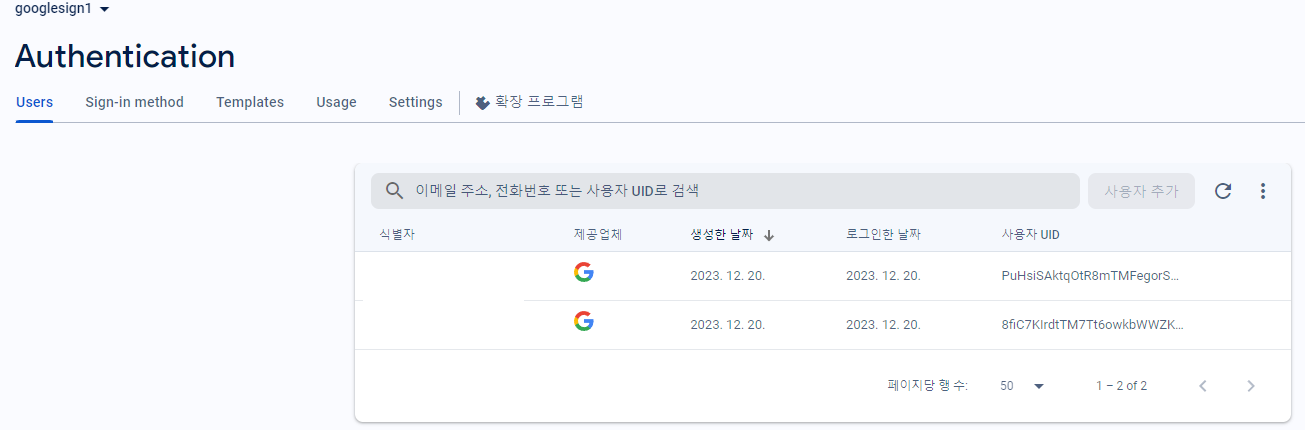The width and height of the screenshot is (1305, 430).
Task: Click the 사용자 추가 button
Action: (1141, 191)
